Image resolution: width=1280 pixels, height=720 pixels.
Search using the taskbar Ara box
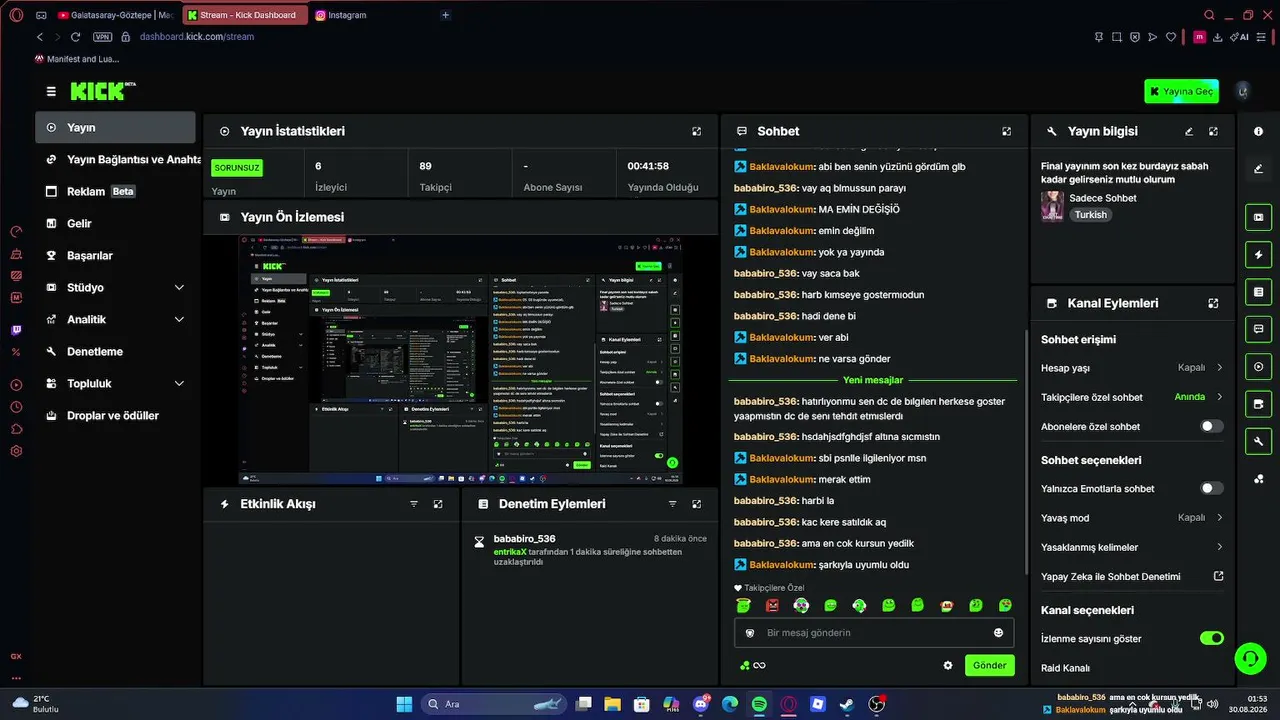(x=493, y=704)
